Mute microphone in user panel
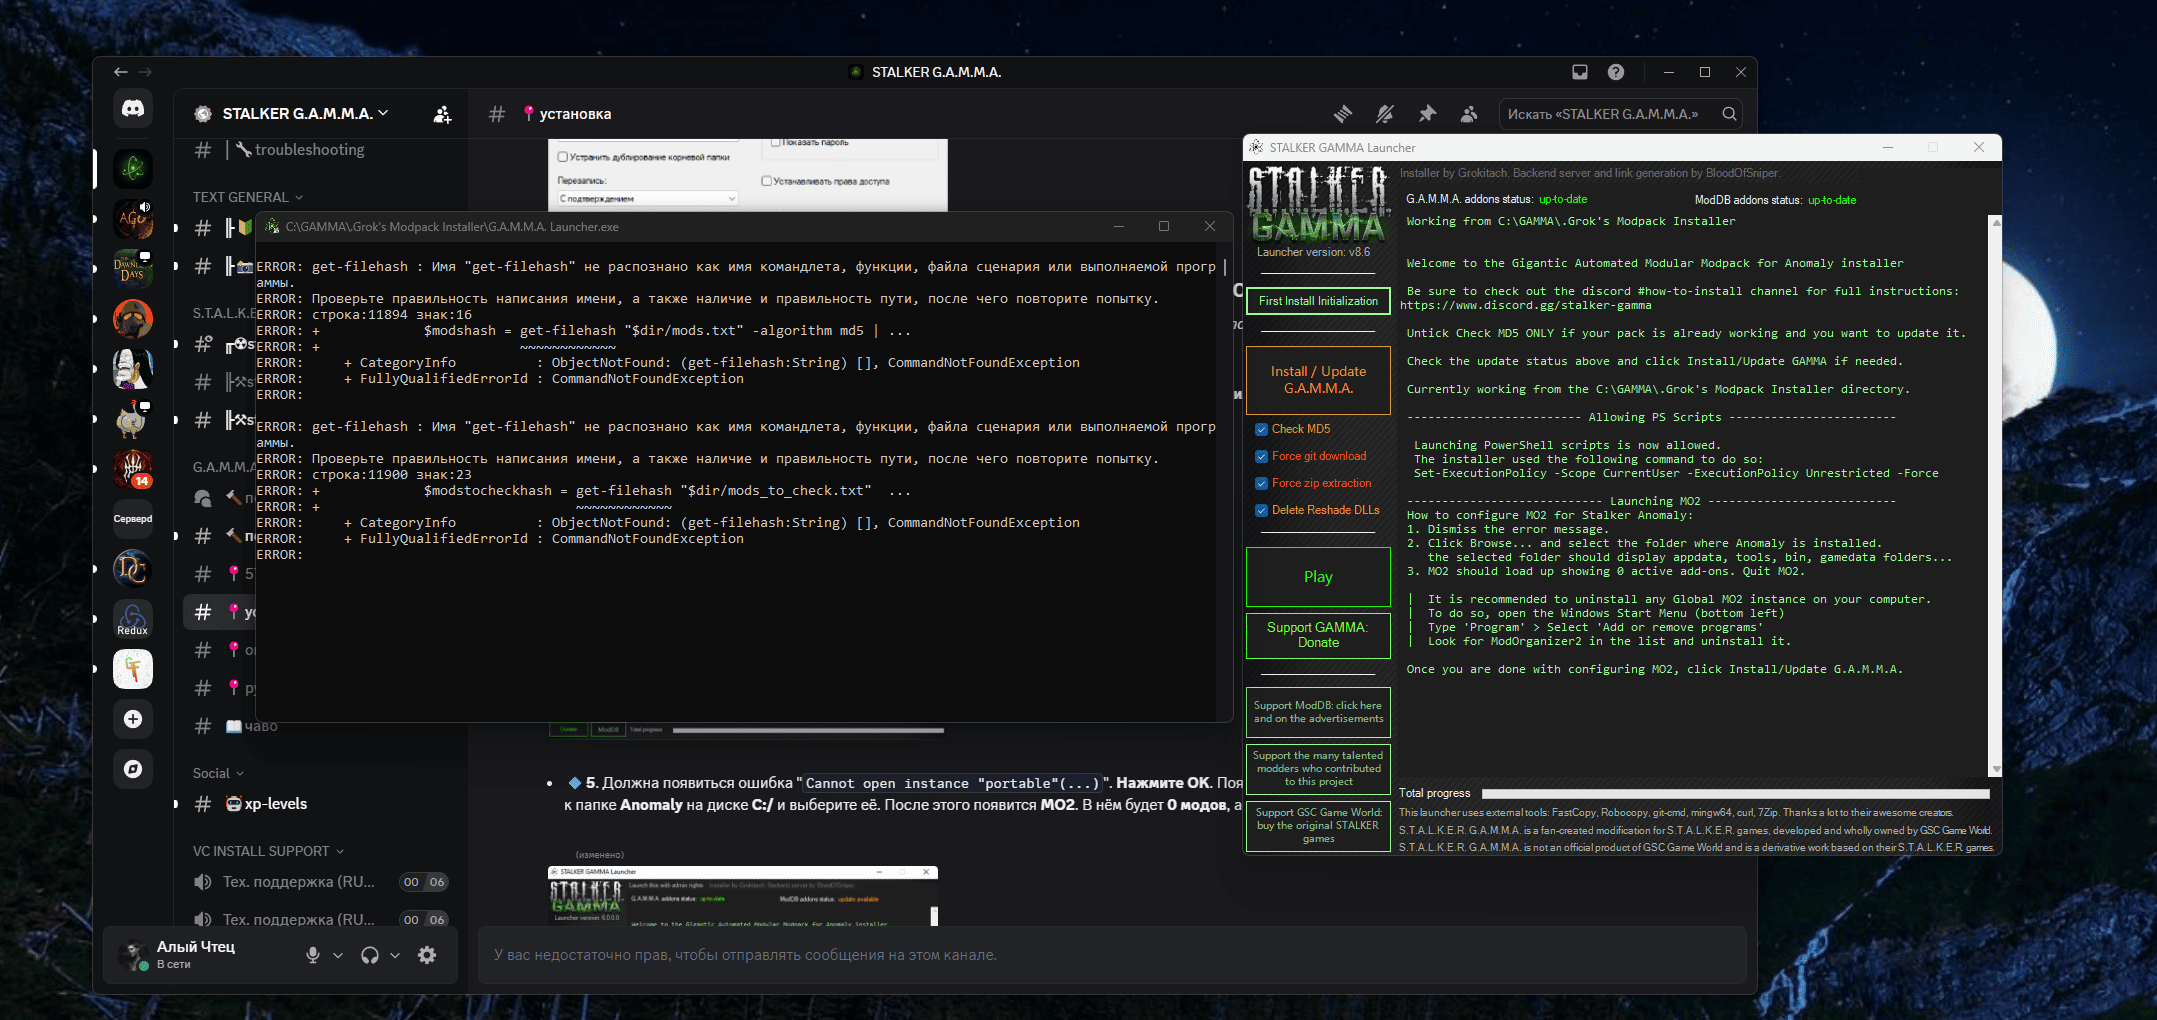The width and height of the screenshot is (2157, 1020). click(x=313, y=955)
